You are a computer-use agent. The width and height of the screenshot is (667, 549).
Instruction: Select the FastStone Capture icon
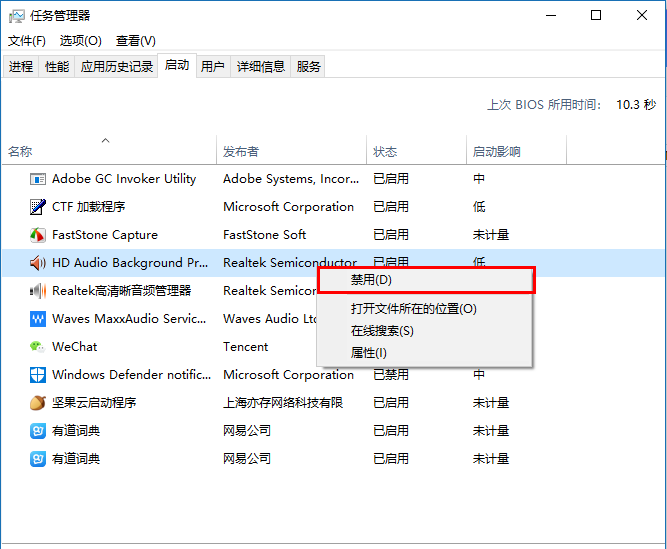pos(37,235)
